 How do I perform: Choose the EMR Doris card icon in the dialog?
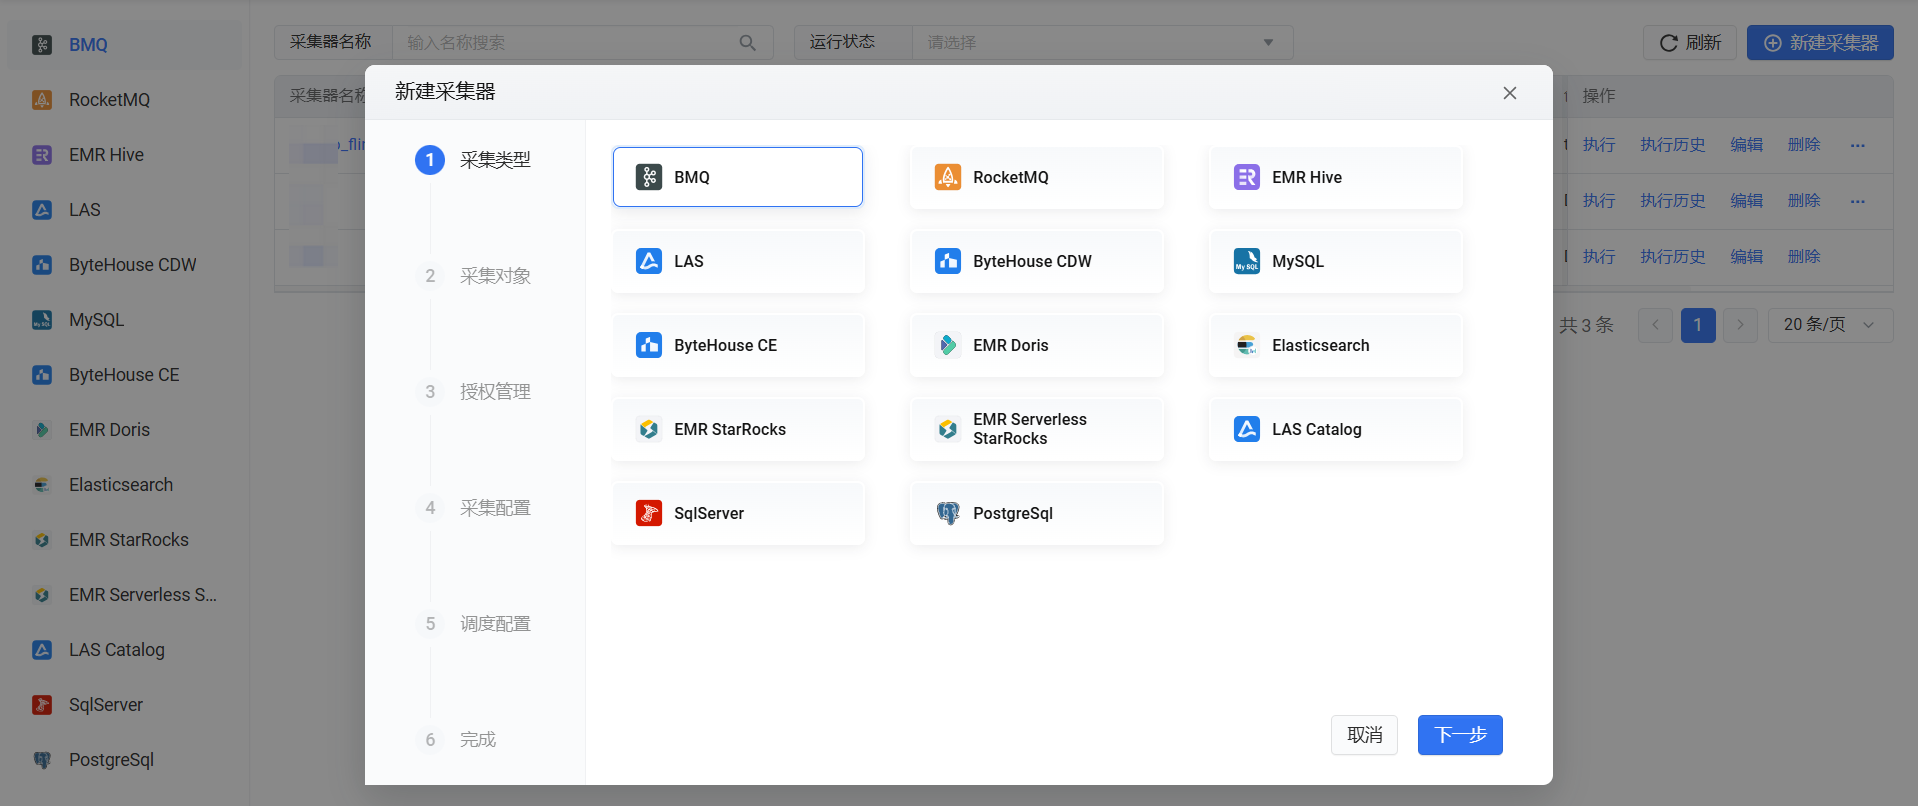point(948,345)
